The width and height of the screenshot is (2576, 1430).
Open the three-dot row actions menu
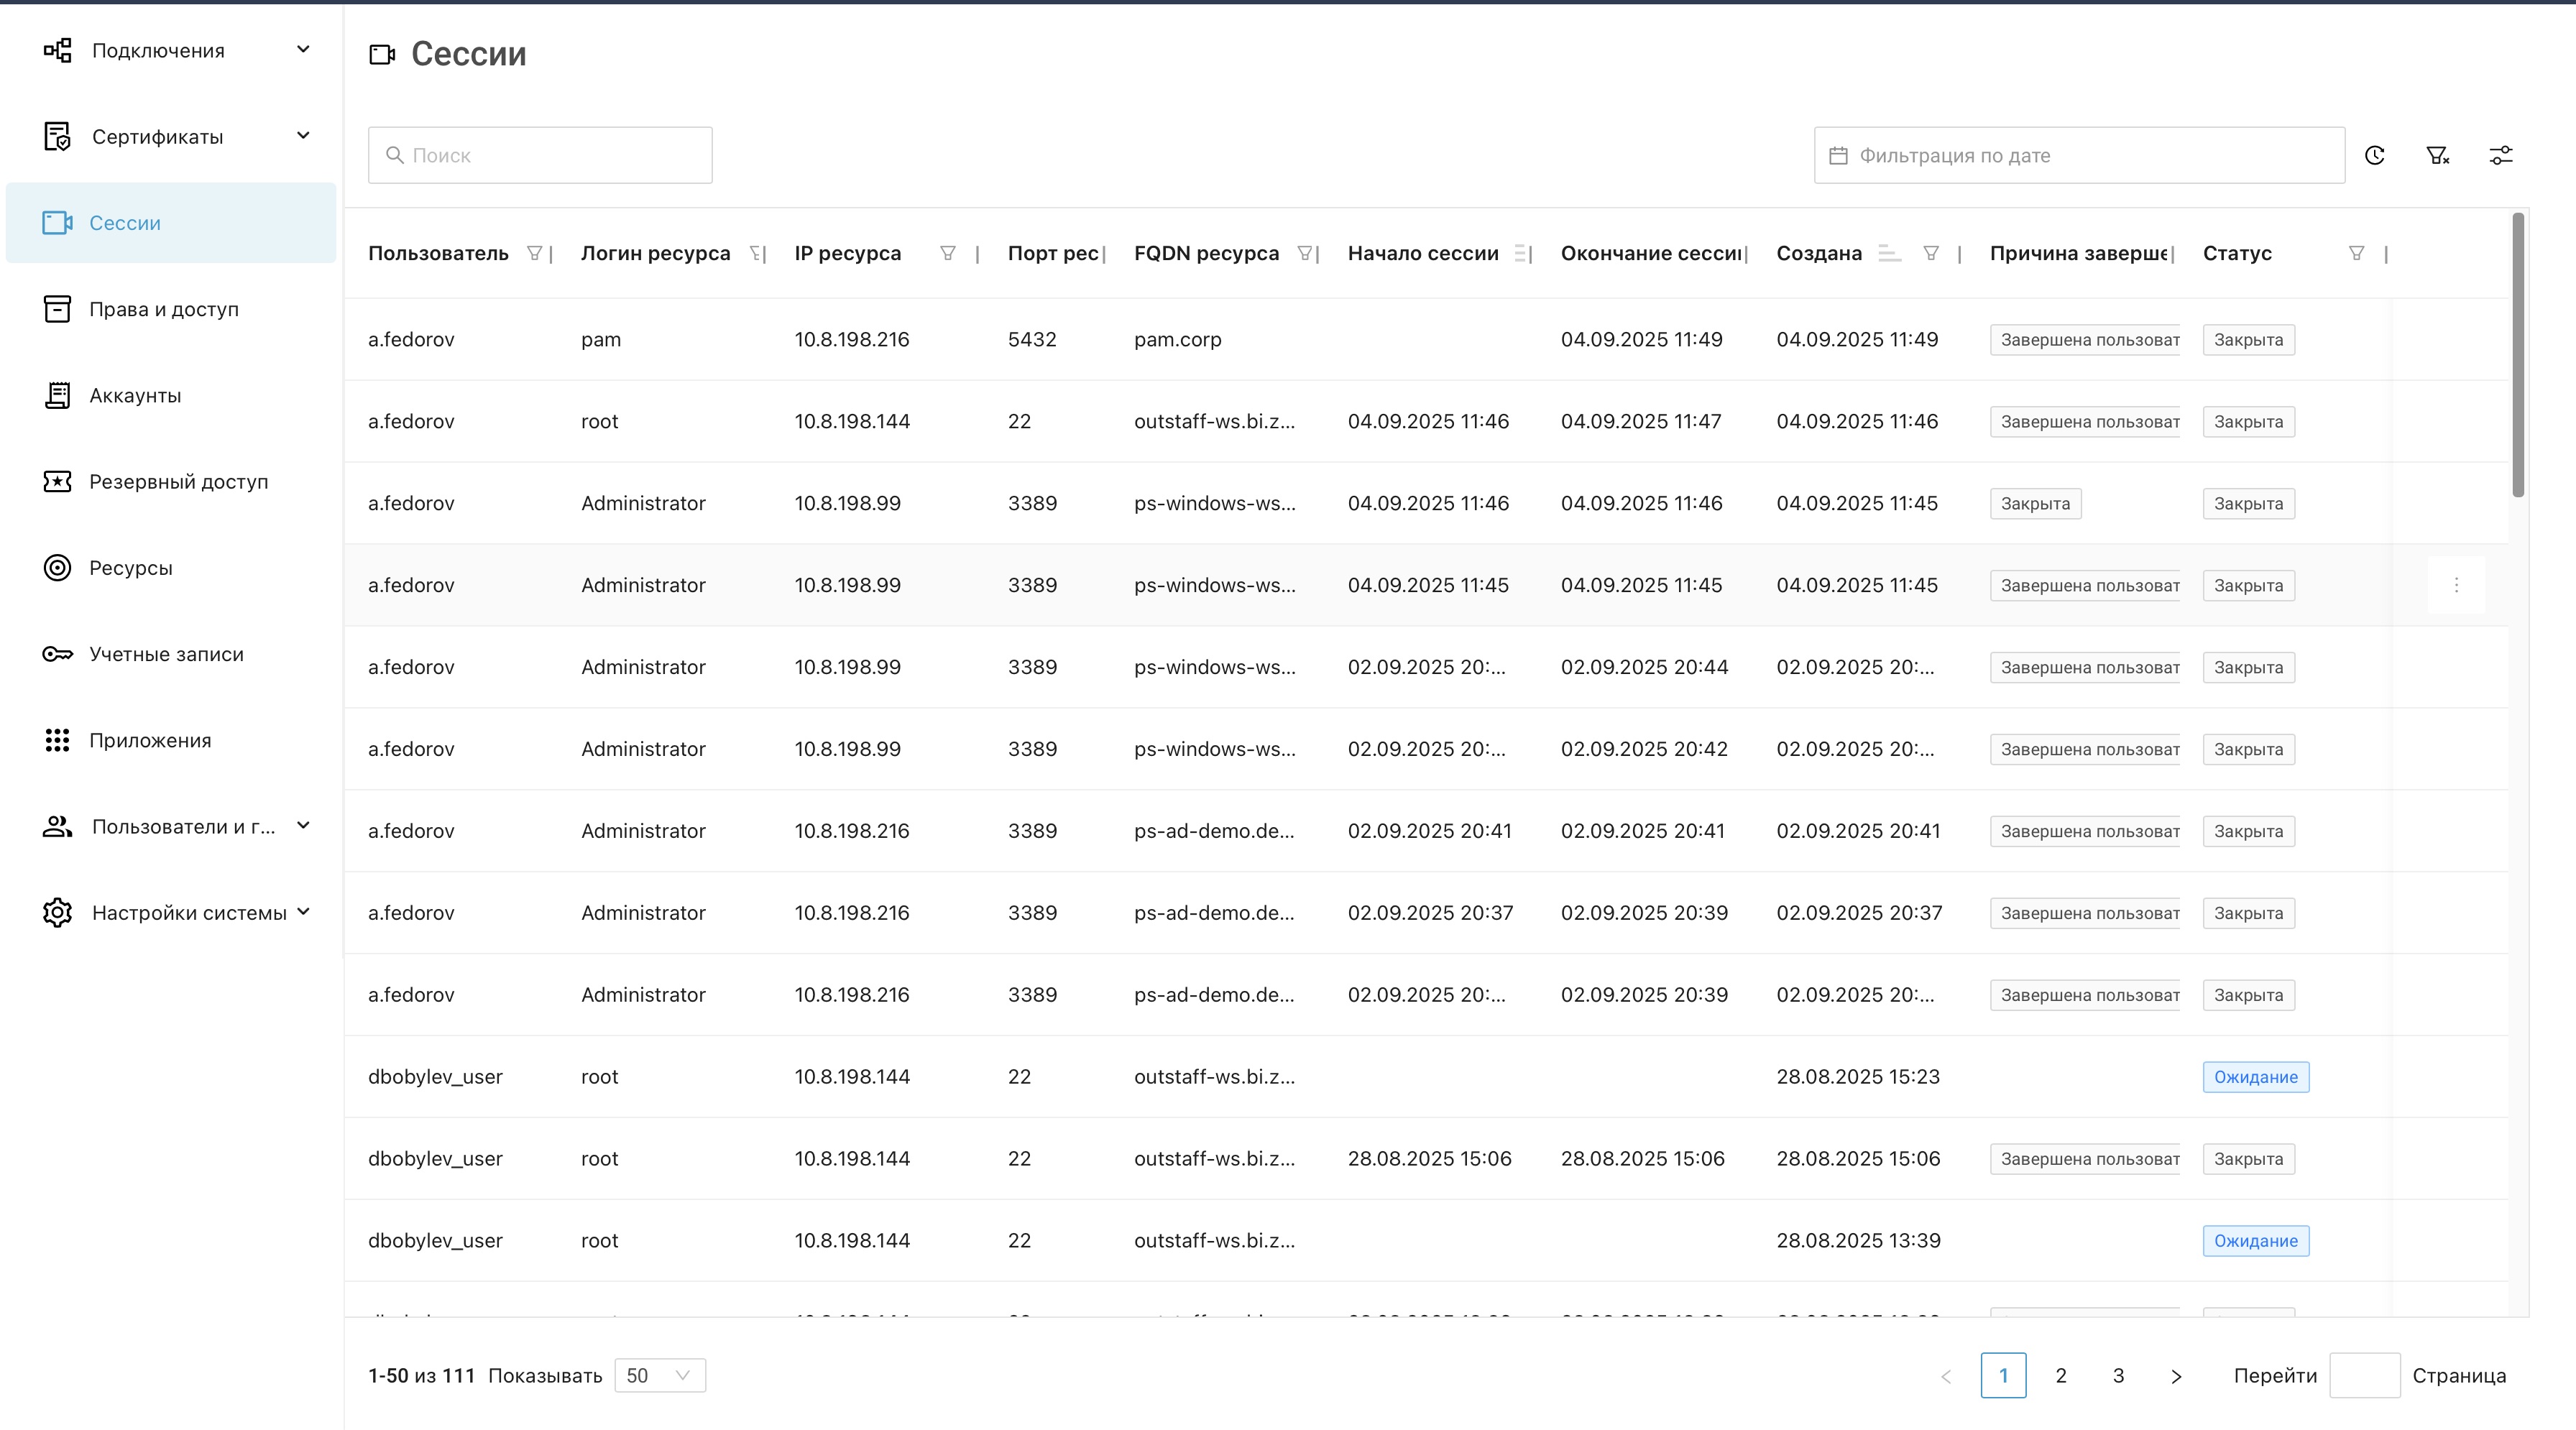pos(2456,585)
